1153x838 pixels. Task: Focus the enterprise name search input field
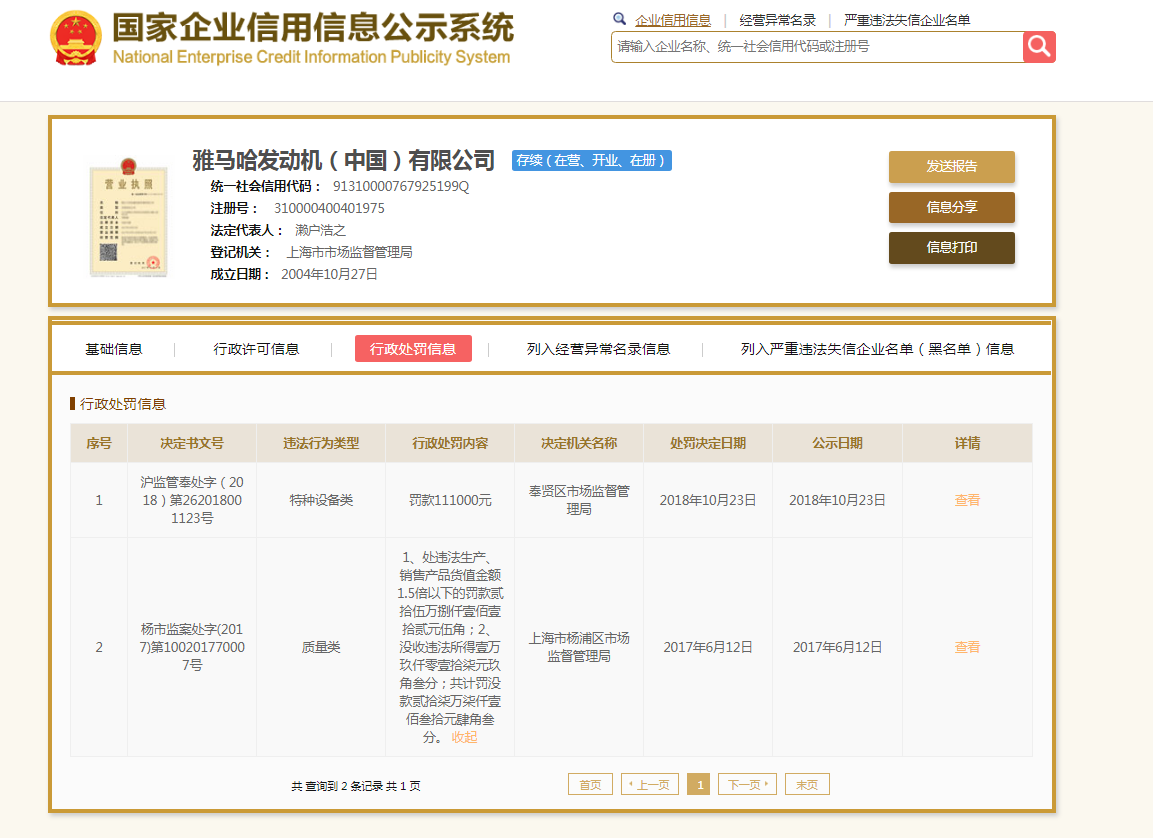click(817, 47)
